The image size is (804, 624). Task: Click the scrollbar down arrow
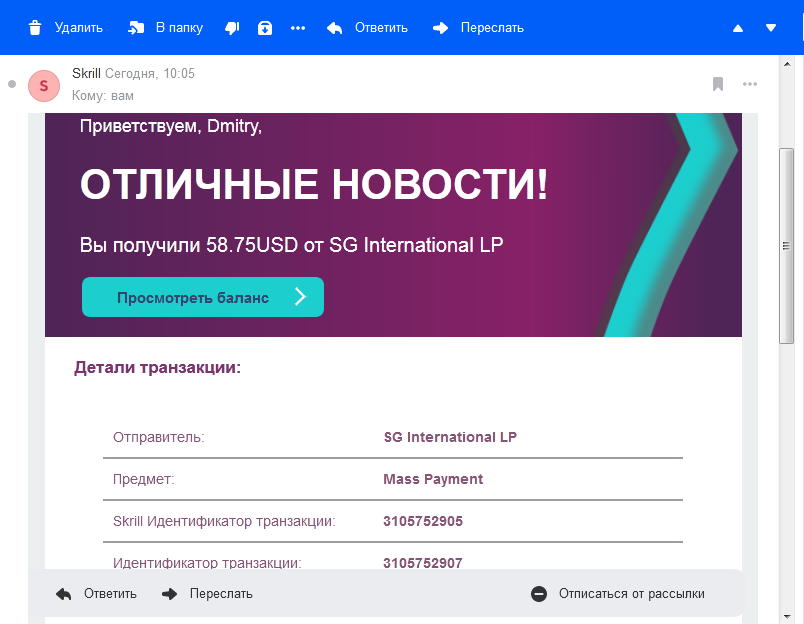(787, 616)
